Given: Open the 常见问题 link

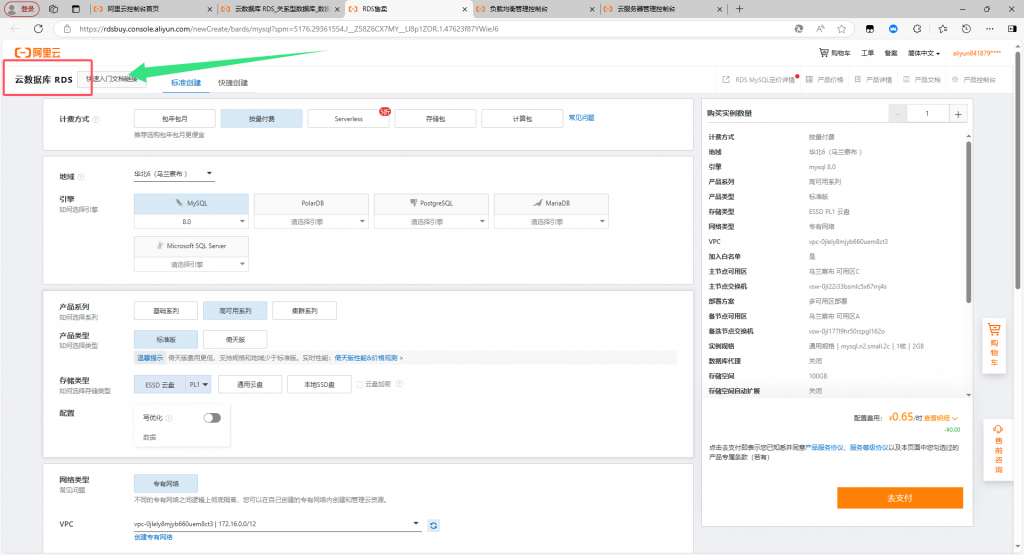Looking at the screenshot, I should (x=581, y=118).
